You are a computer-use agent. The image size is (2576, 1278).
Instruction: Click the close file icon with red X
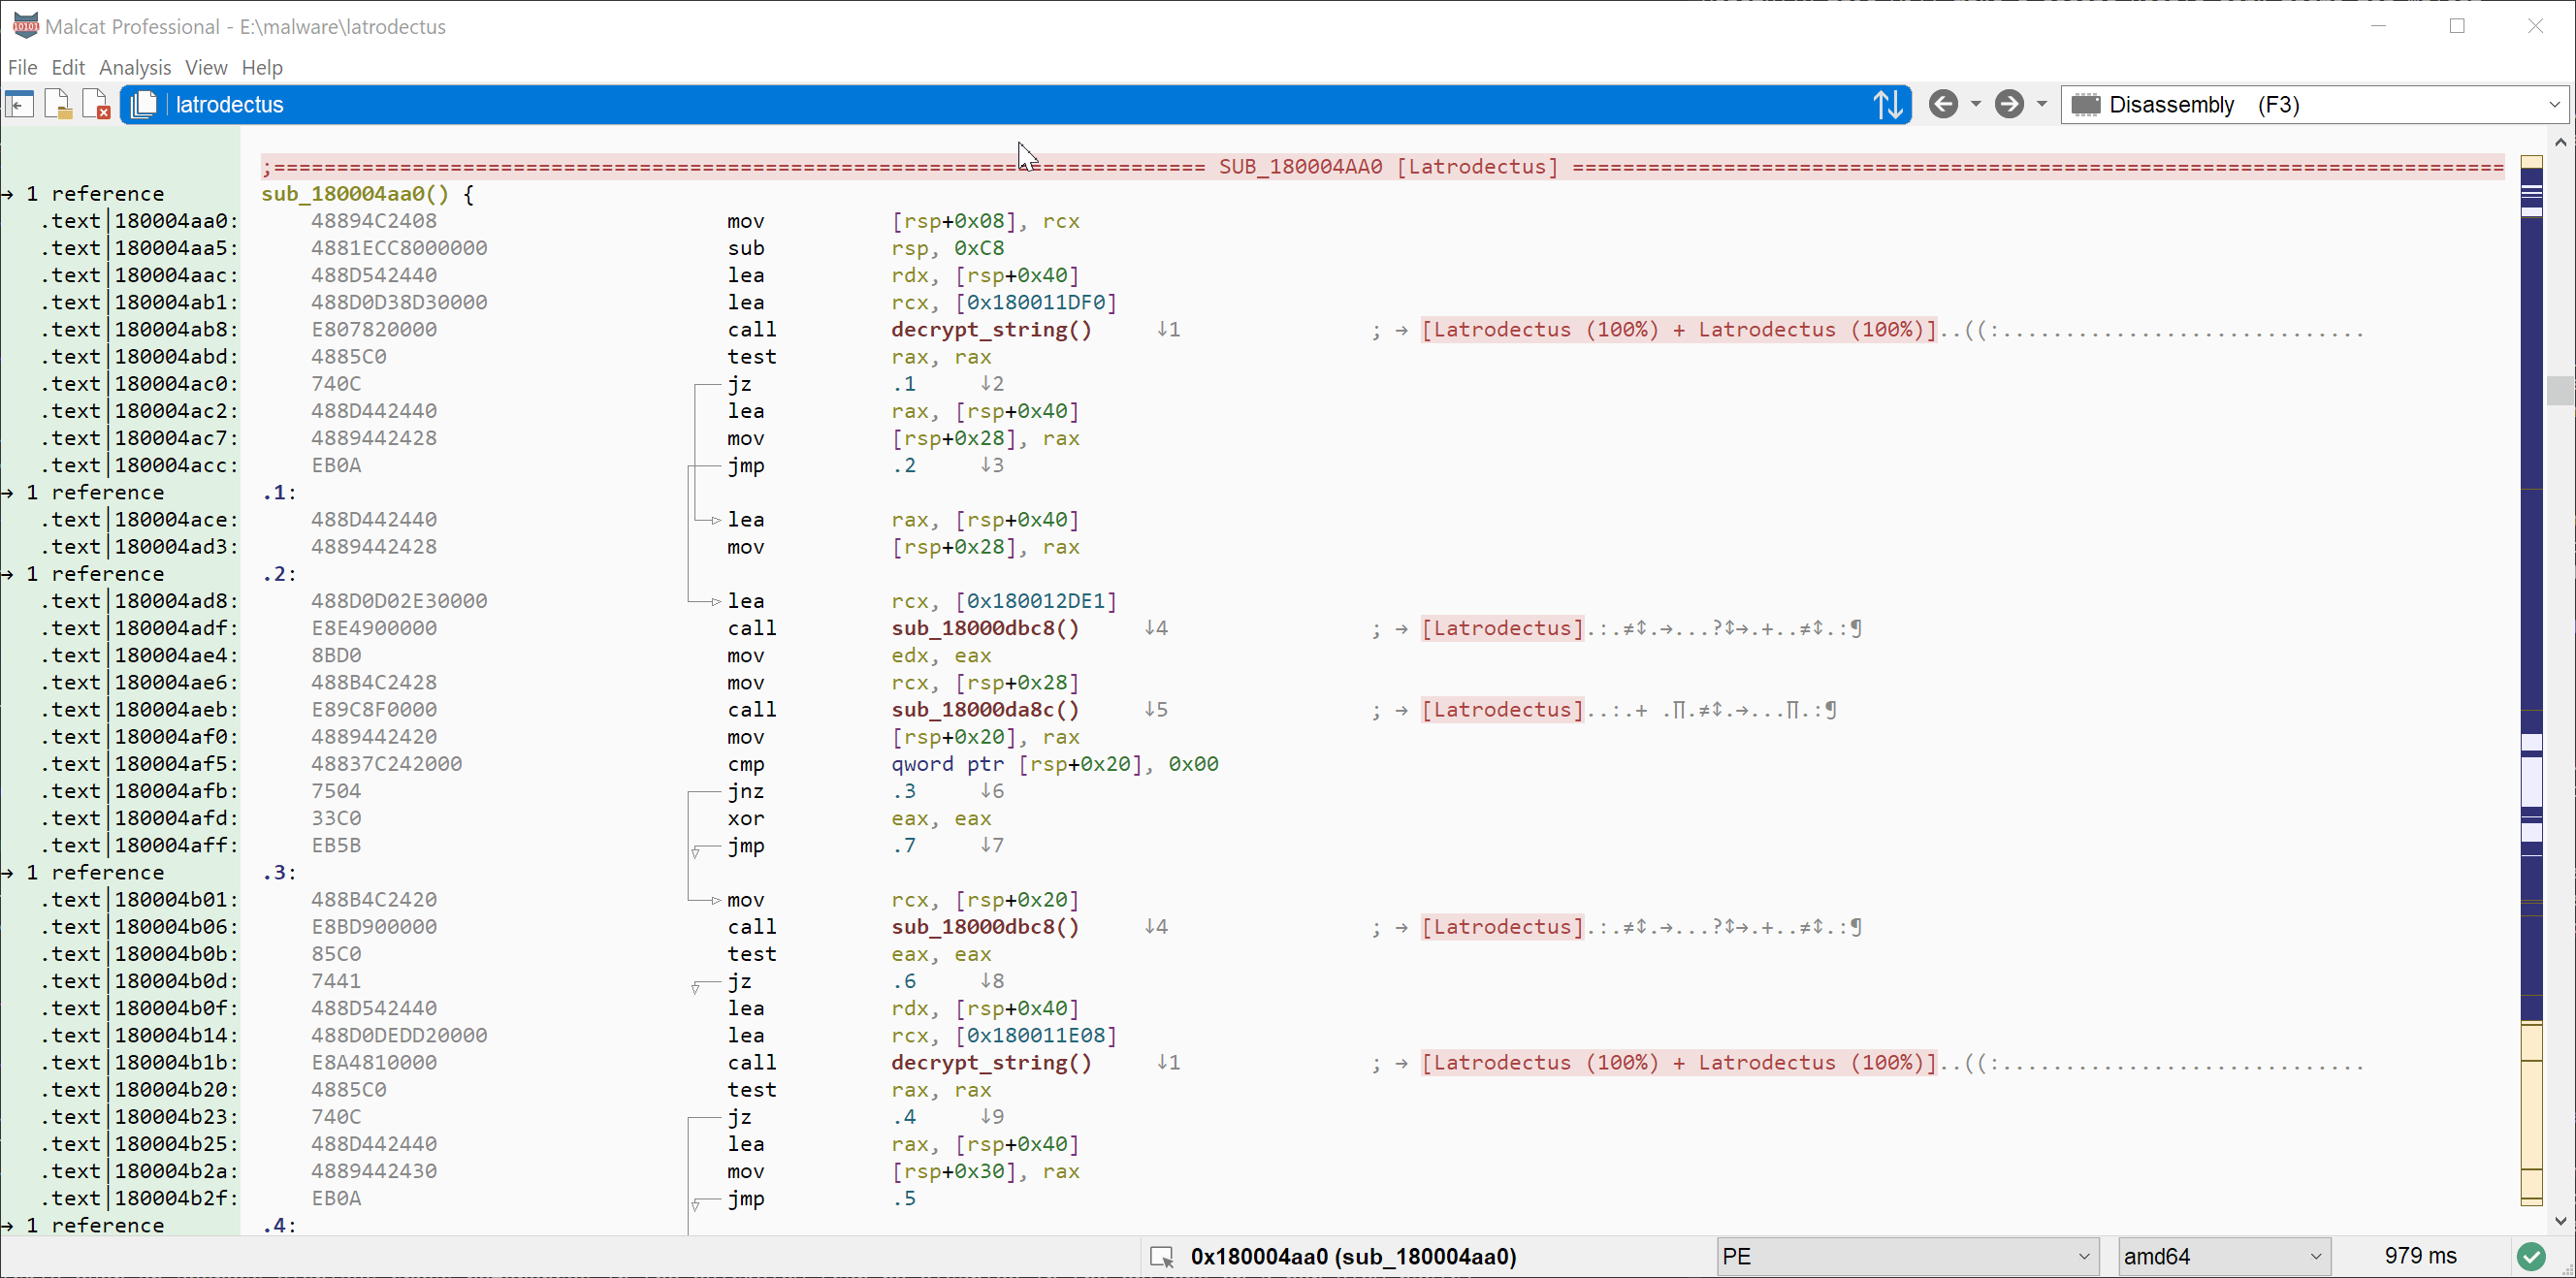click(96, 105)
